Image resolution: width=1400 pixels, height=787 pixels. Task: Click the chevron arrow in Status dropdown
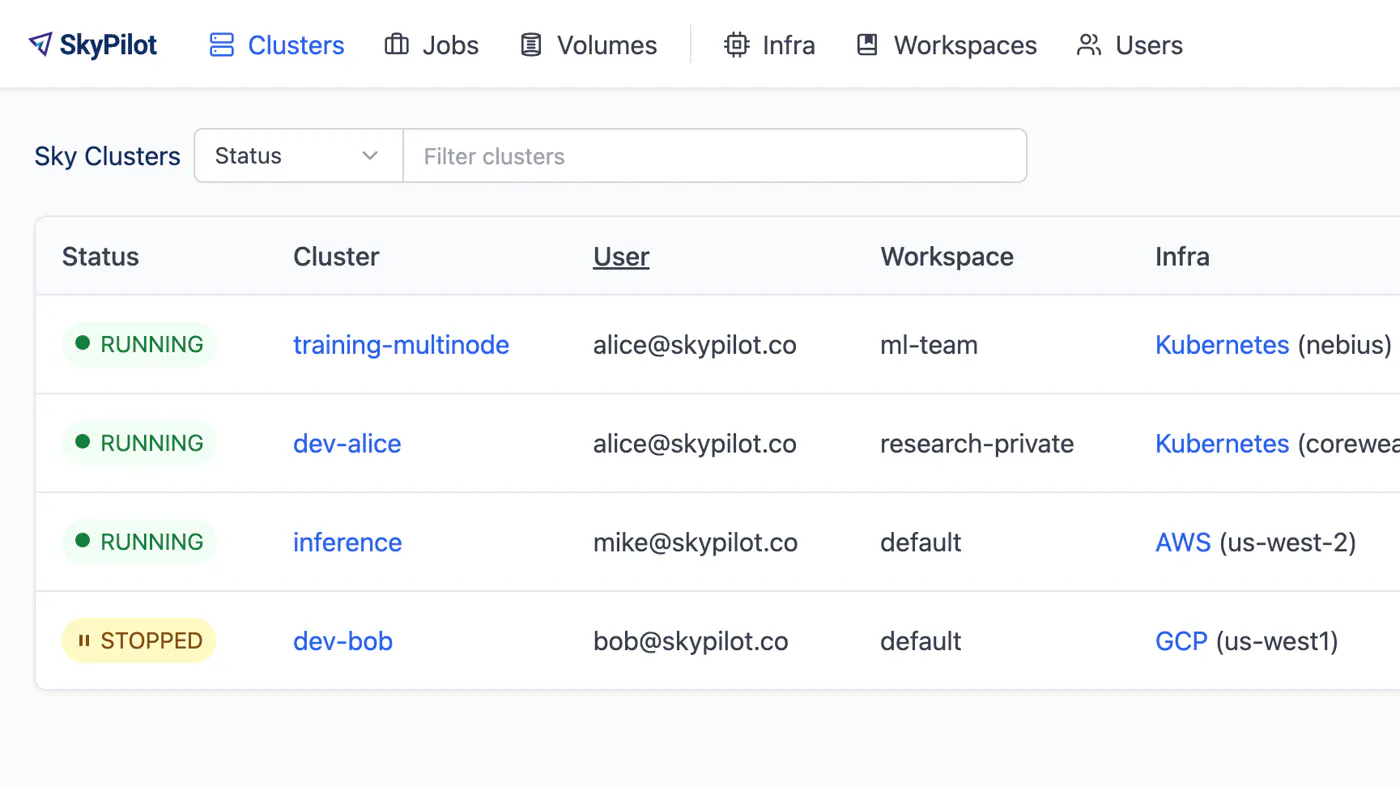pos(370,156)
